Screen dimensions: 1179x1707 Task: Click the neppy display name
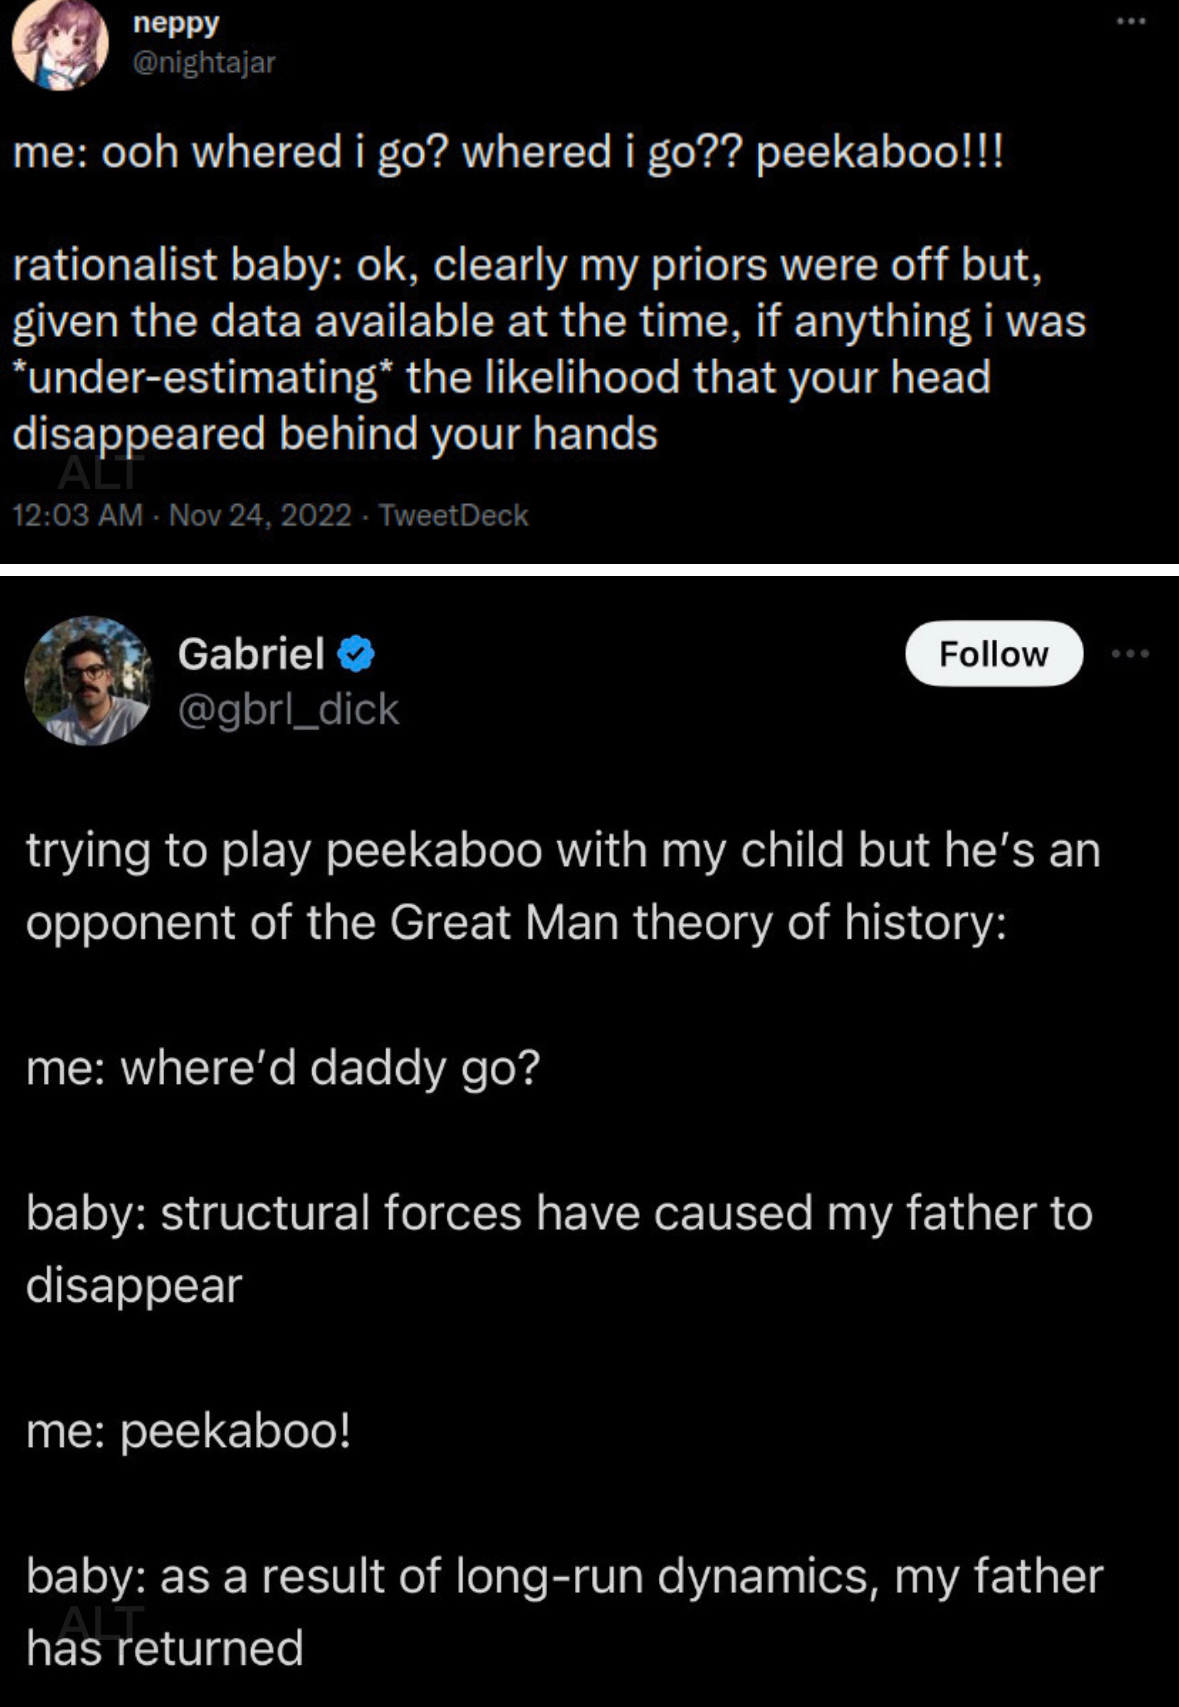pyautogui.click(x=176, y=22)
